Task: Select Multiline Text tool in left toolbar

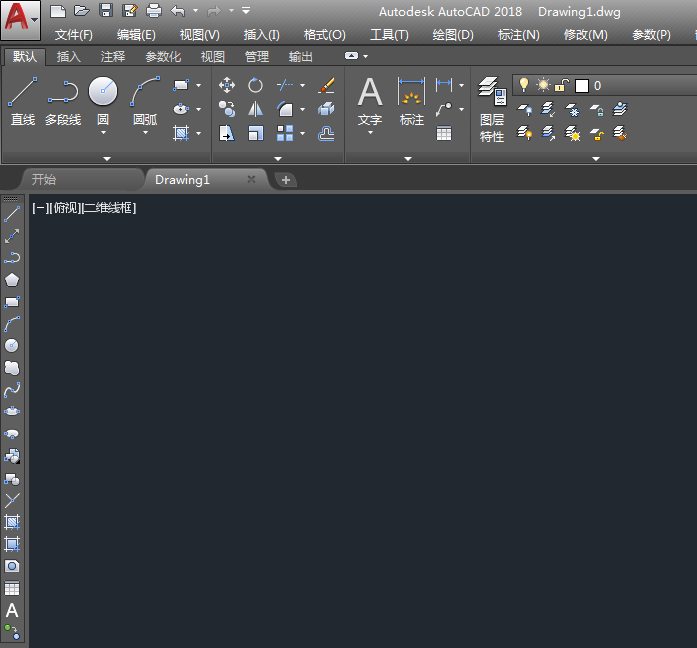Action: [x=12, y=611]
